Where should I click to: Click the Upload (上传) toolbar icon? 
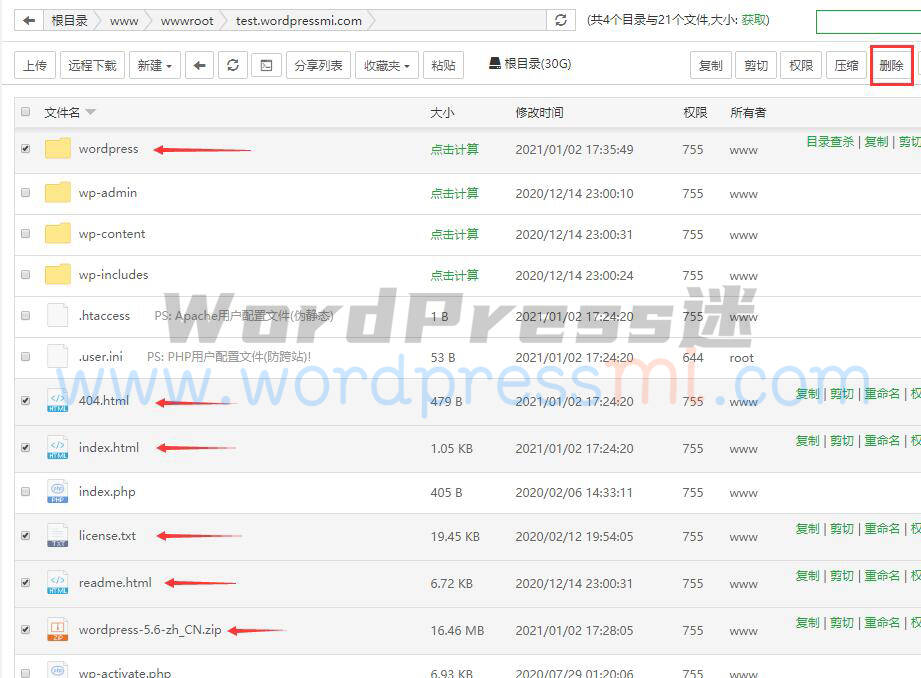36,65
